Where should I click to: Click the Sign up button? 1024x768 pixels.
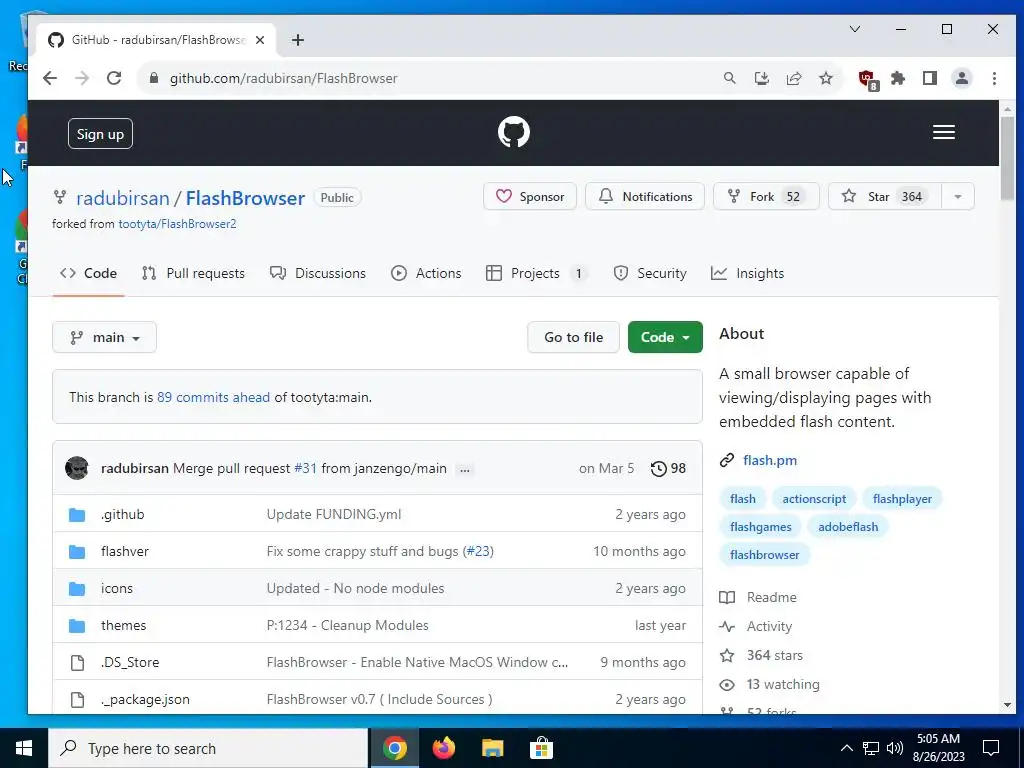coord(100,134)
